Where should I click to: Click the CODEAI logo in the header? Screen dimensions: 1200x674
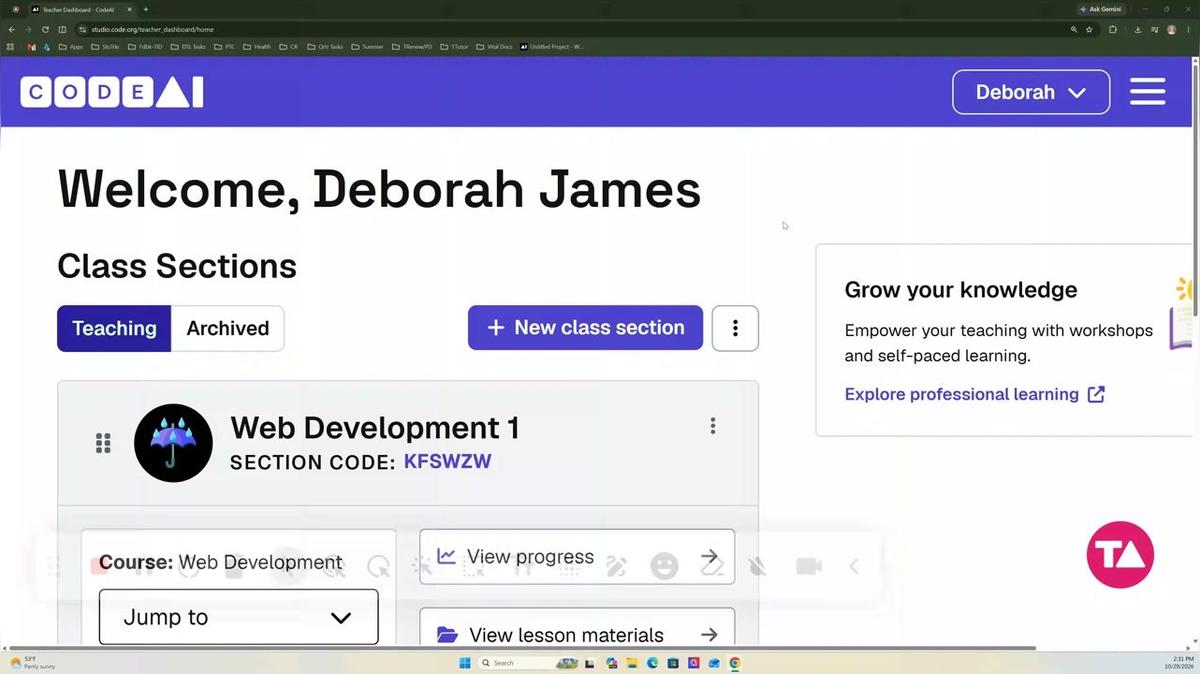(x=112, y=92)
